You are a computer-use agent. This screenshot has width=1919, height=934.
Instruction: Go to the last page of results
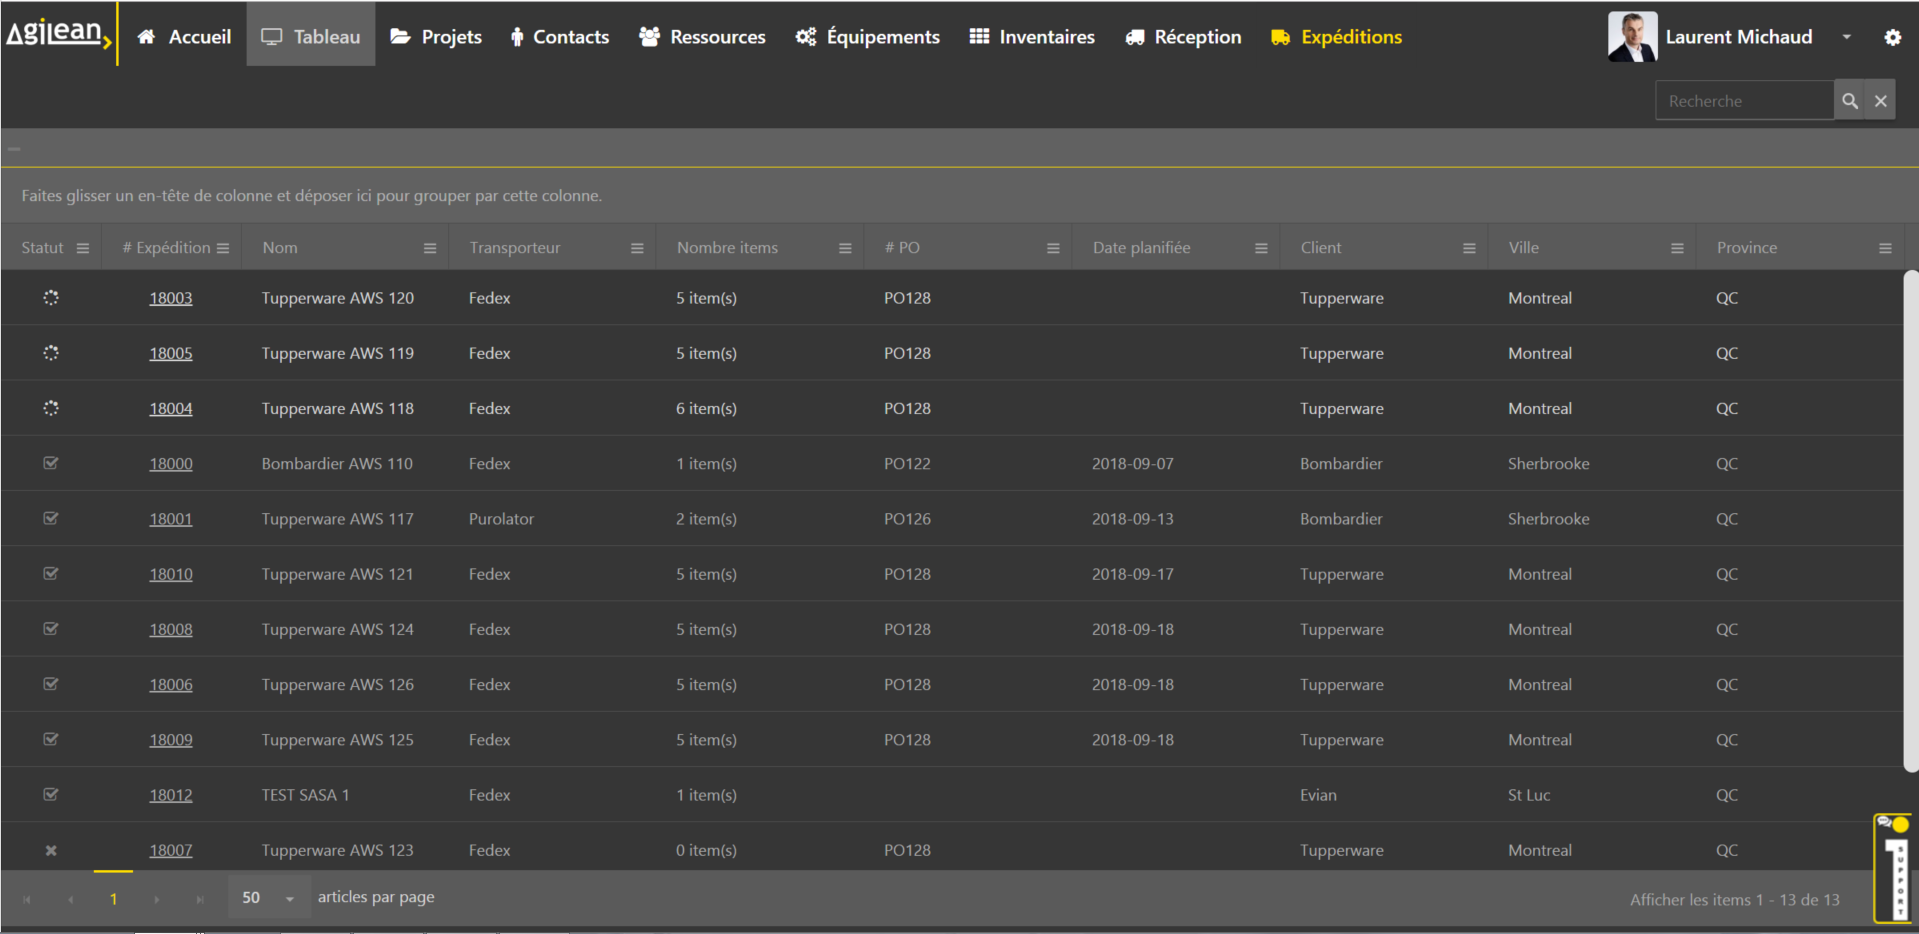pyautogui.click(x=200, y=899)
